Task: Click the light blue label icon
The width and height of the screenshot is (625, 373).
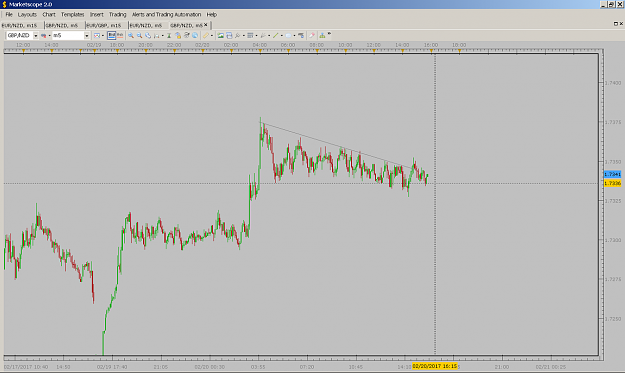Action: click(x=289, y=35)
